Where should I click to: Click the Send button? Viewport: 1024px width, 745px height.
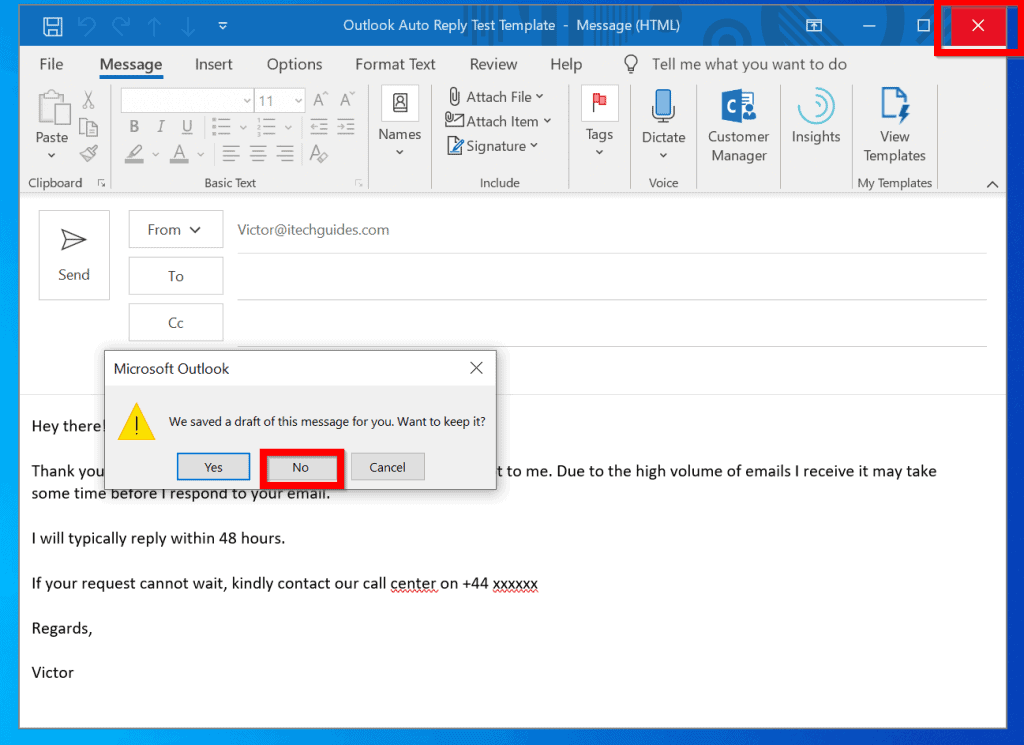(x=74, y=255)
